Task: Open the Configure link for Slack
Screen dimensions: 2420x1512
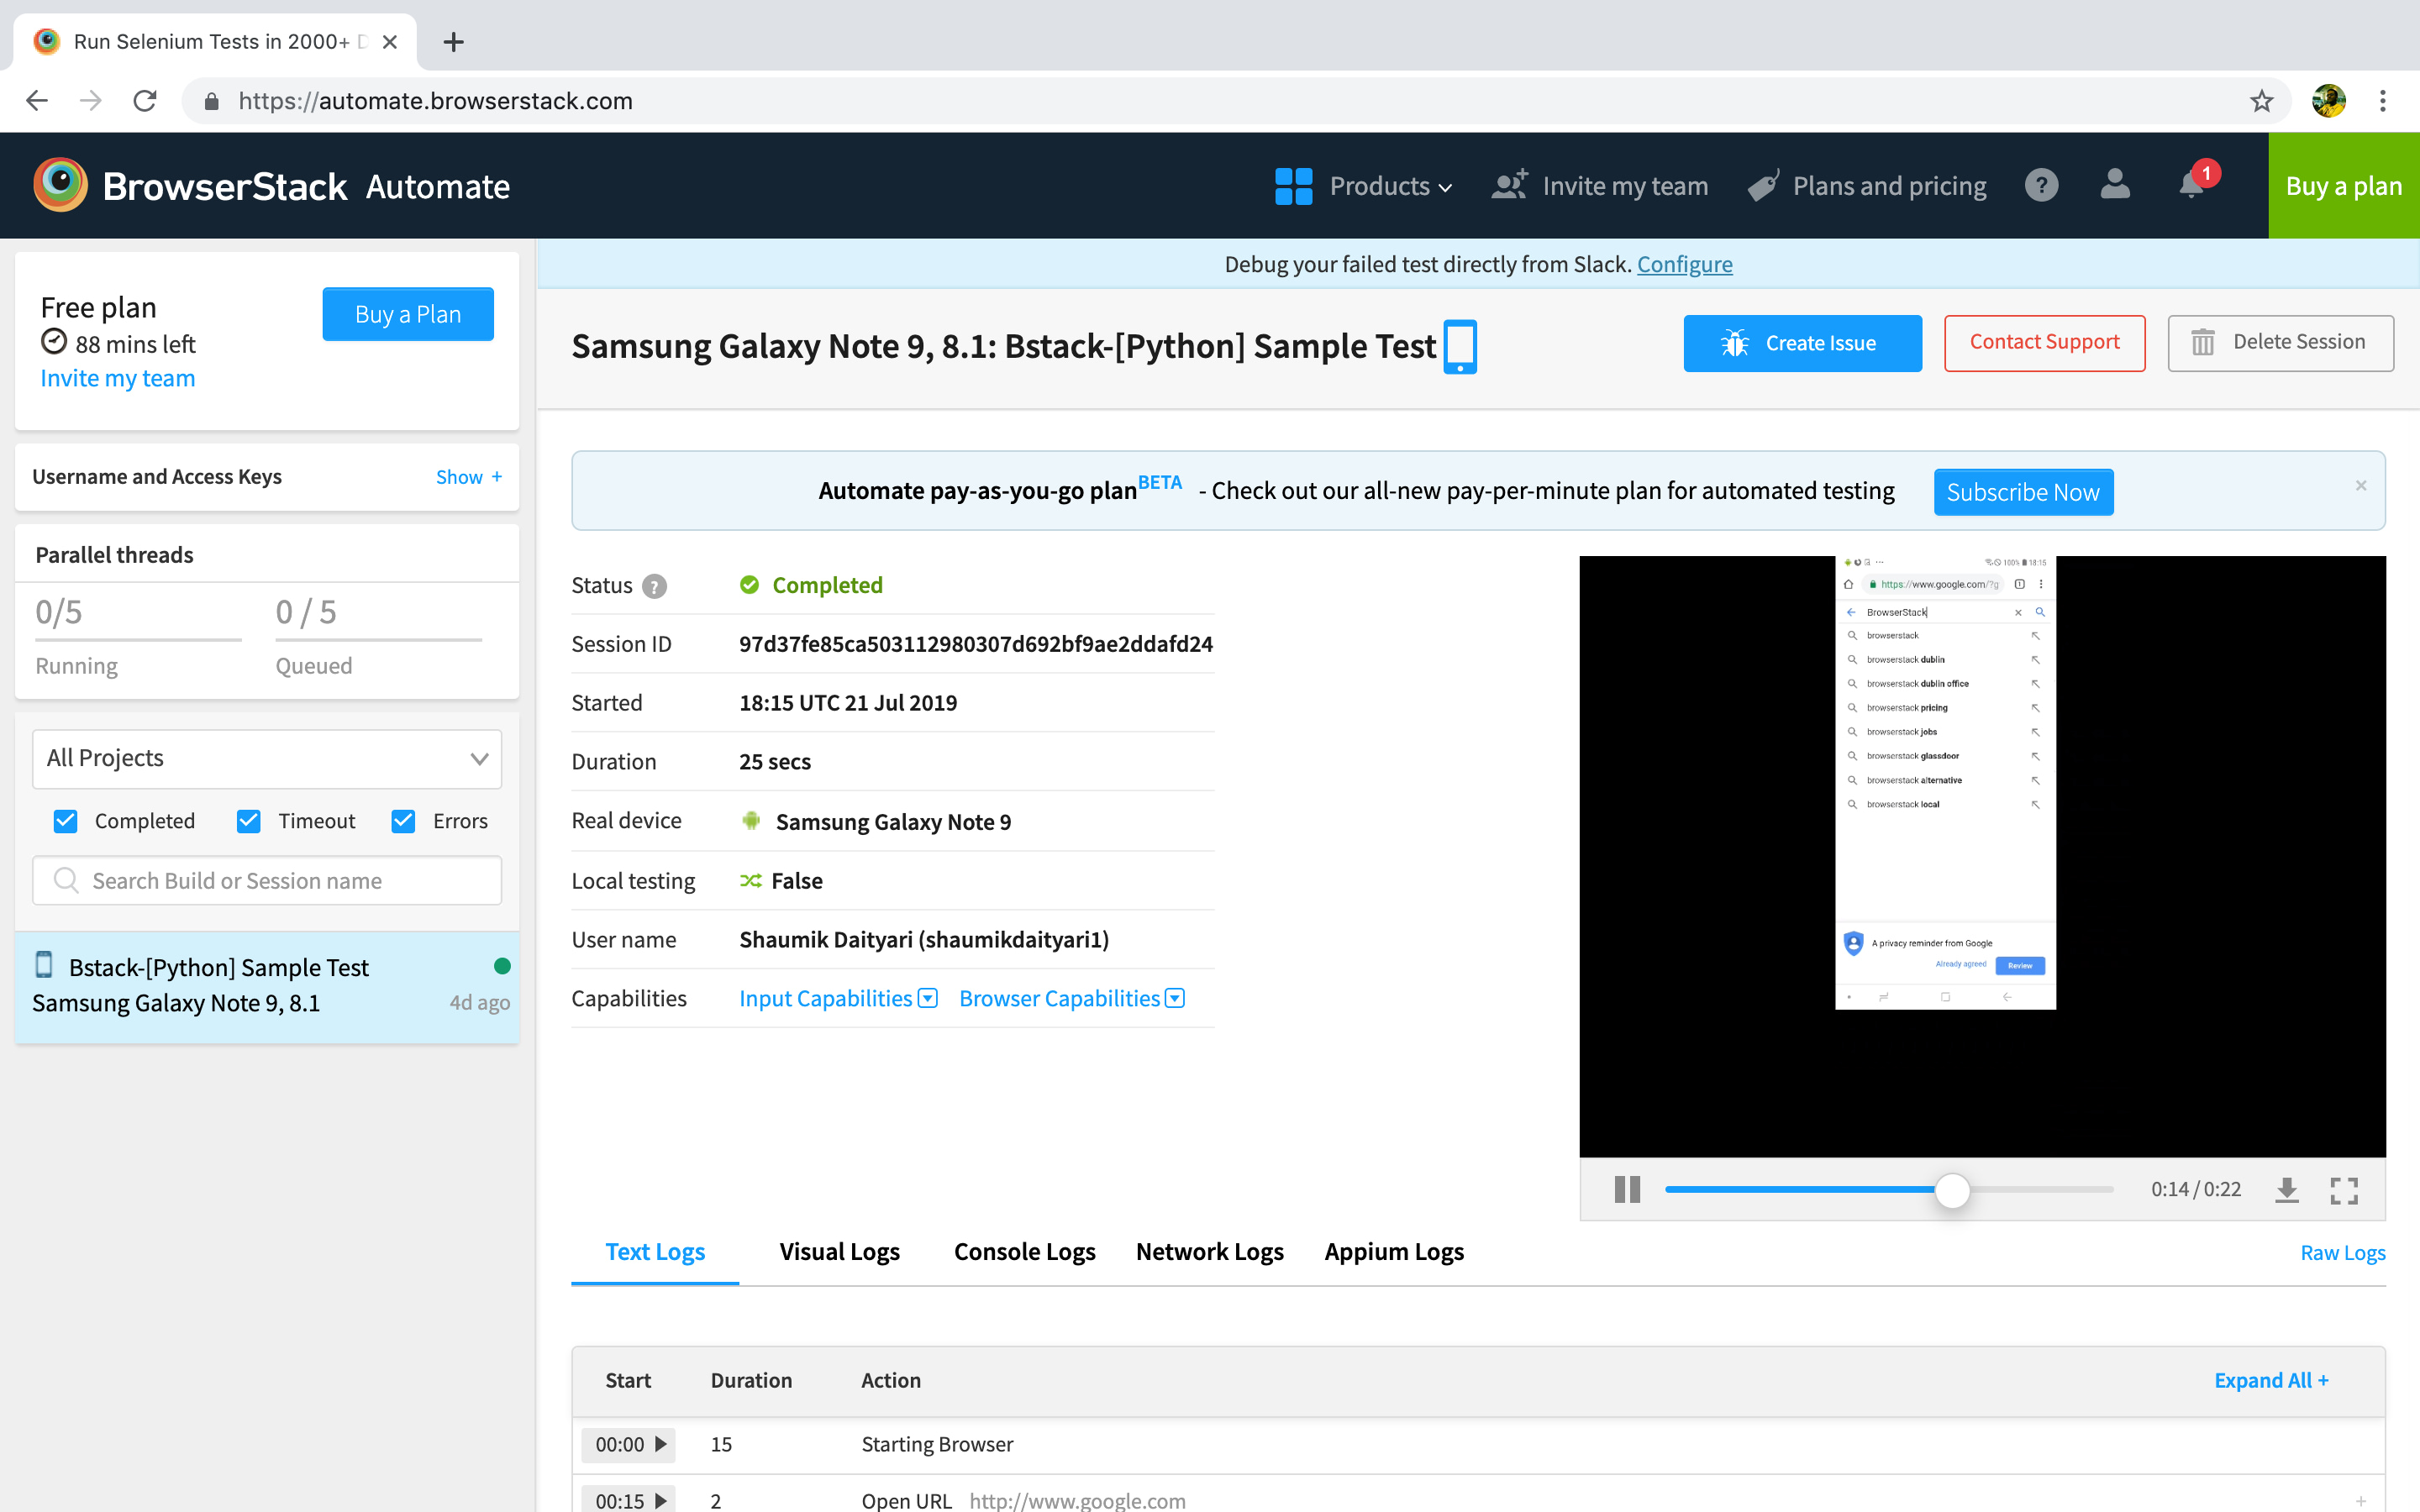Action: 1685,264
